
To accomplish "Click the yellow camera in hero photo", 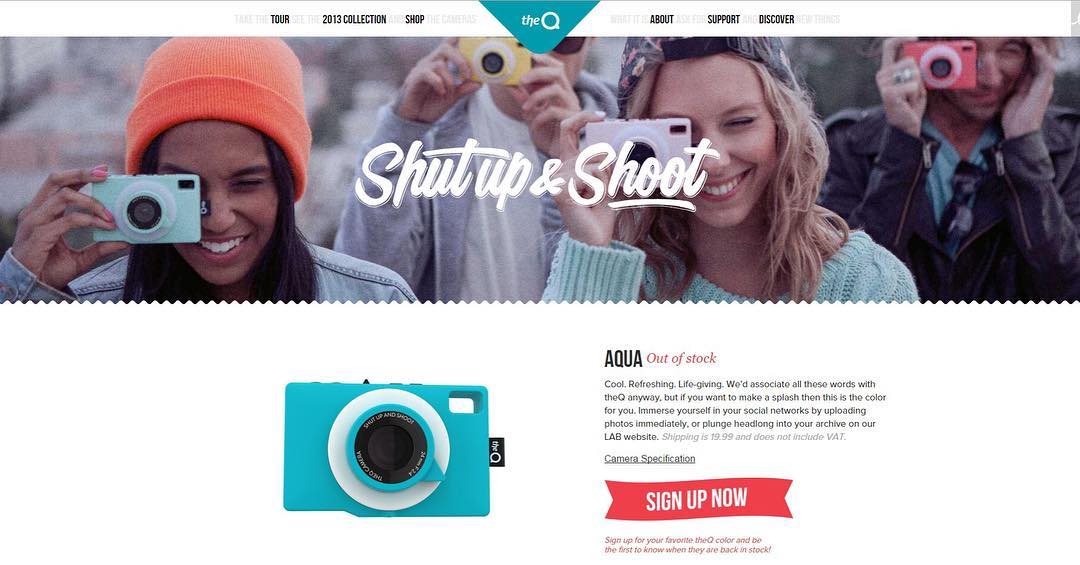I will [495, 61].
